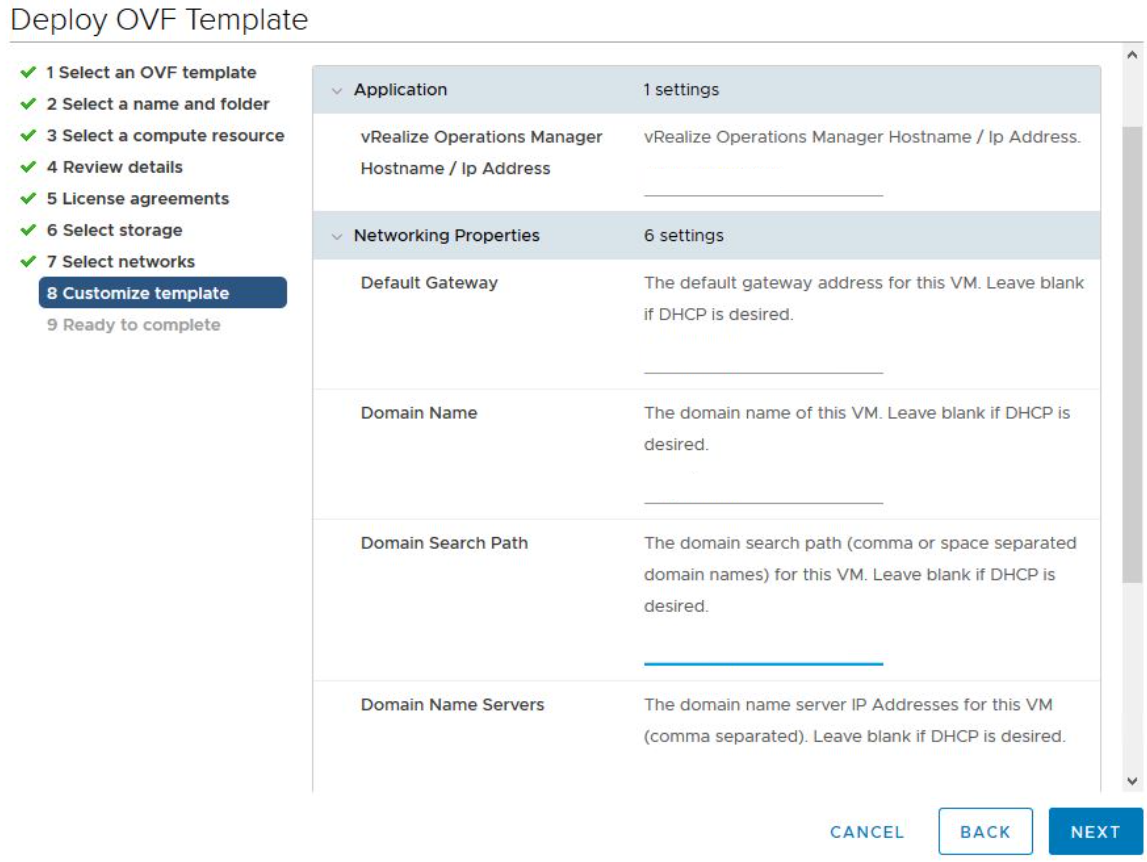Click the green checkmark beside Select networks
The image size is (1147, 862).
28,262
